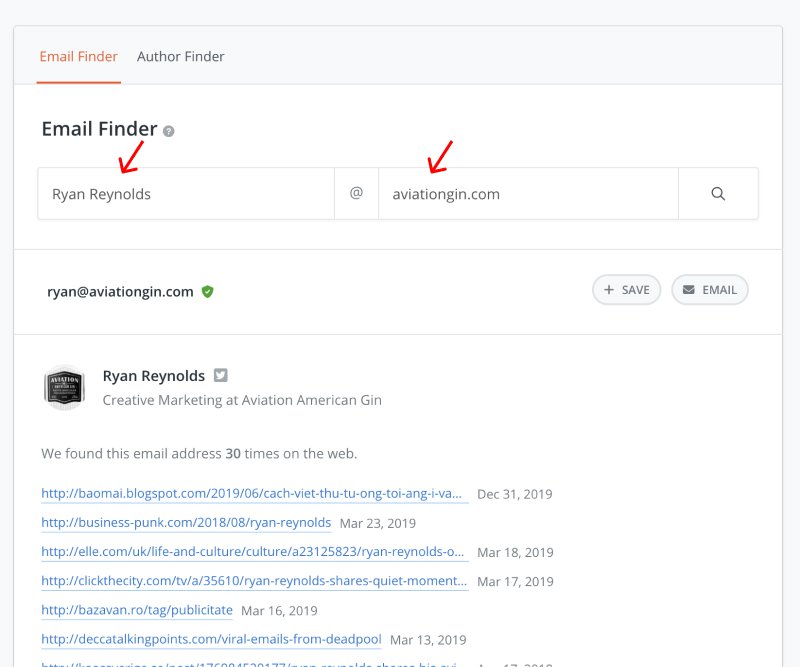Open the business-punk.com ryan-reynolds link

(186, 523)
